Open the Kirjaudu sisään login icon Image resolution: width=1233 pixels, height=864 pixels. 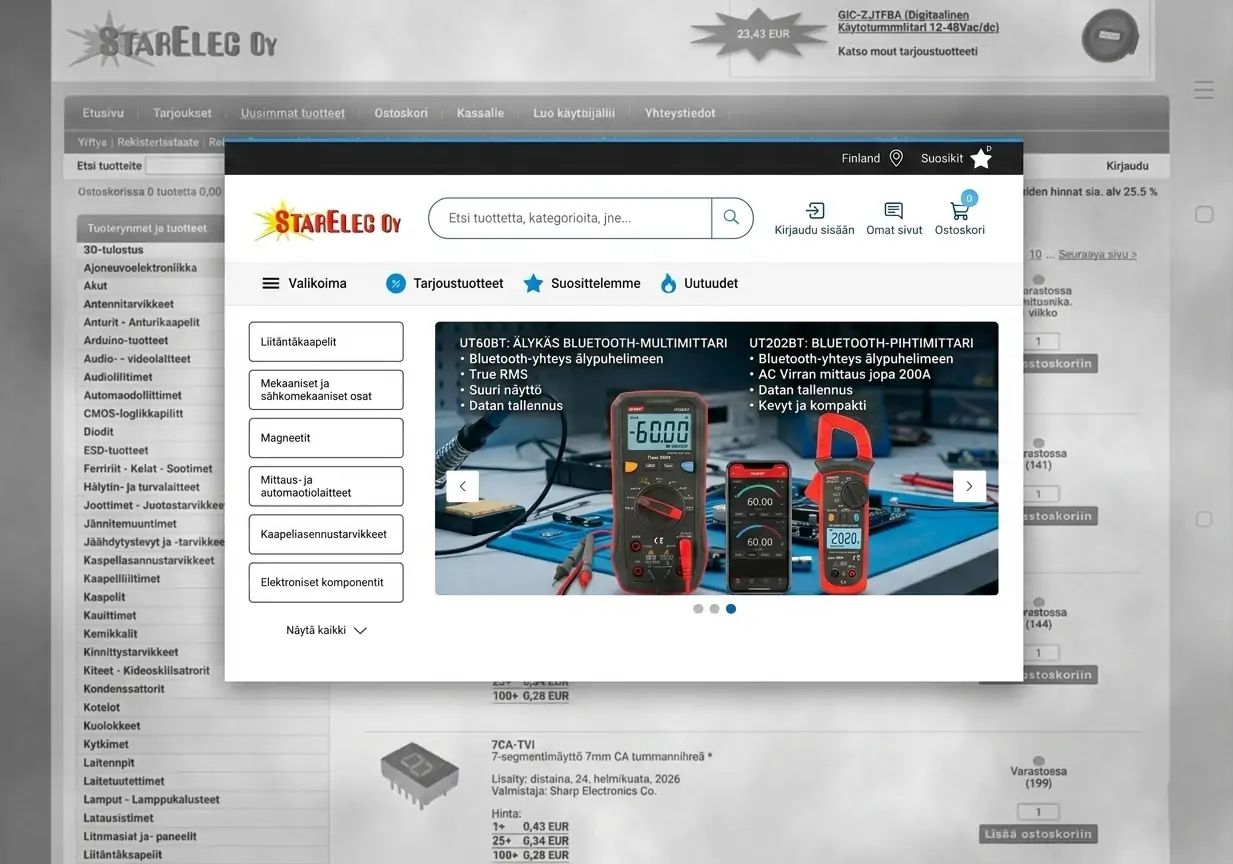tap(815, 211)
